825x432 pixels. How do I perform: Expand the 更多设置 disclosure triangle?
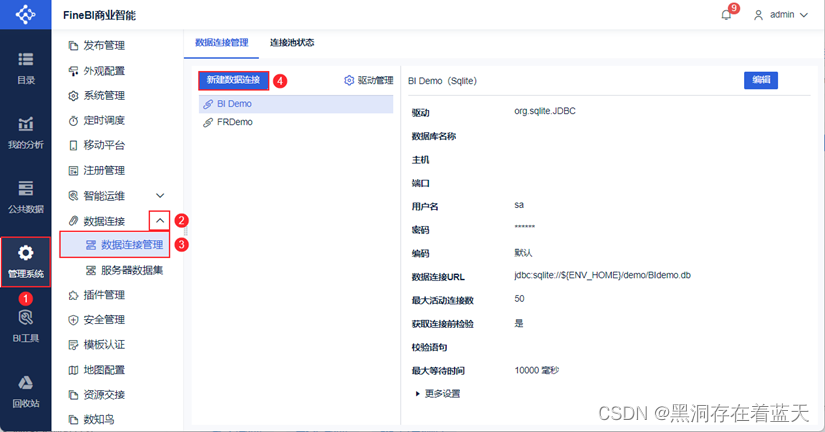tap(417, 394)
